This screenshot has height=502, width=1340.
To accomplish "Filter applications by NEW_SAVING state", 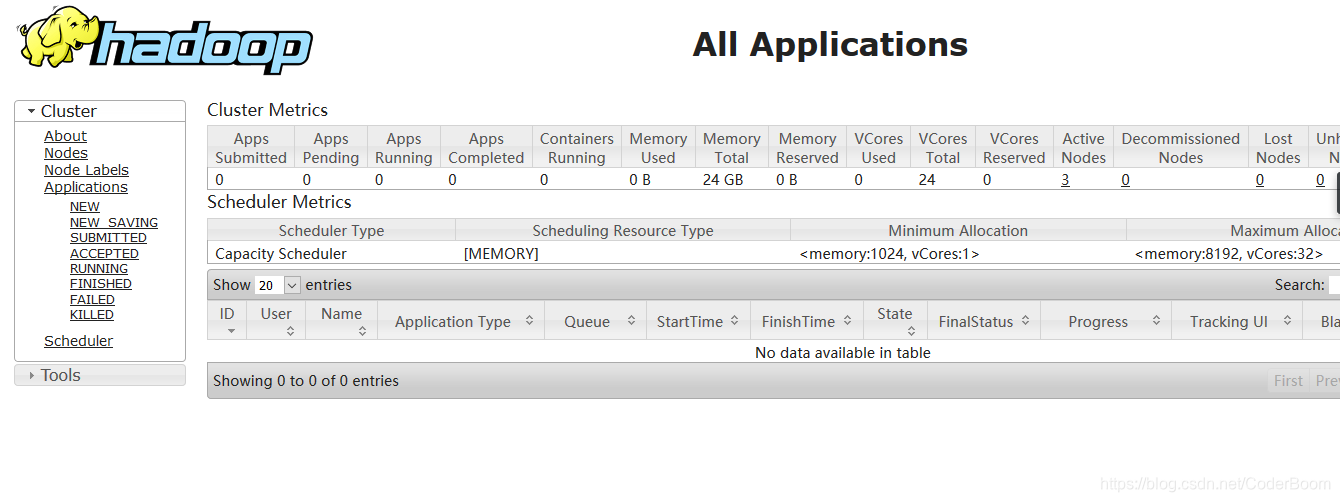I will (114, 223).
